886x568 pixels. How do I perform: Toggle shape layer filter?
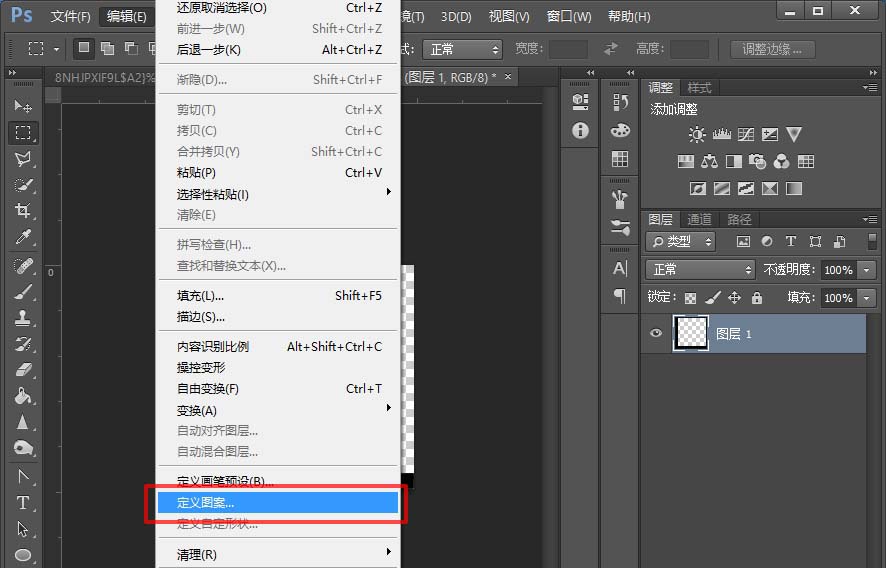[x=815, y=242]
